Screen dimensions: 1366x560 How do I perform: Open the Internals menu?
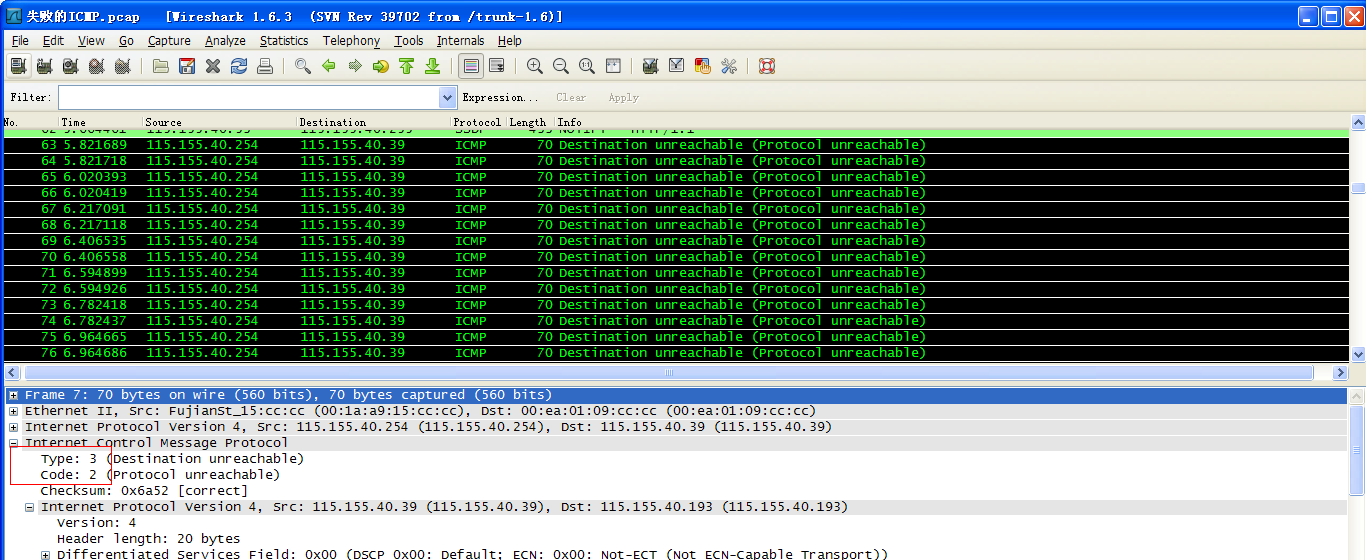click(460, 41)
